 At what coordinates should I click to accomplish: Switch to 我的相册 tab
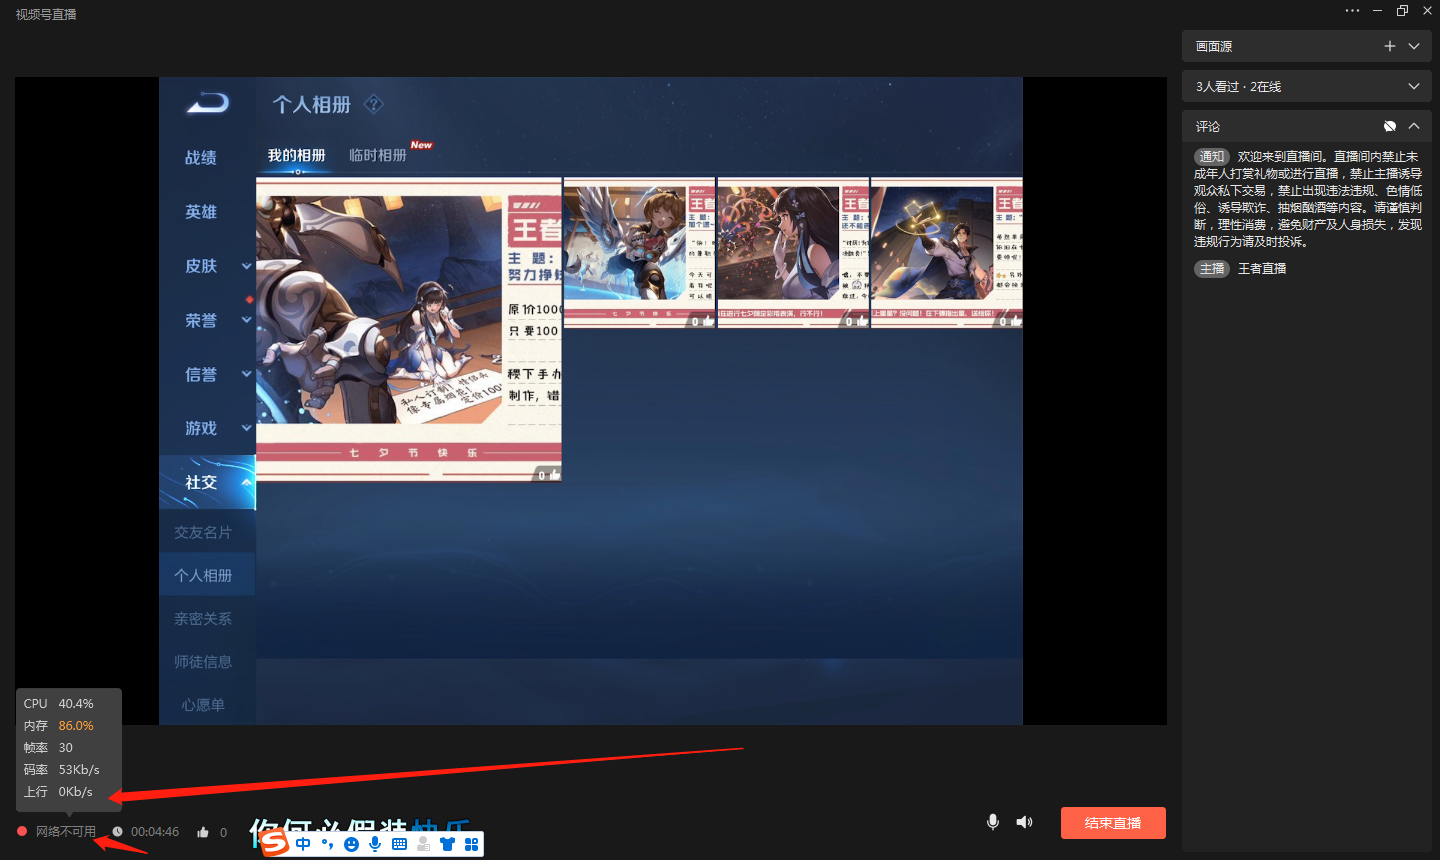tap(297, 155)
